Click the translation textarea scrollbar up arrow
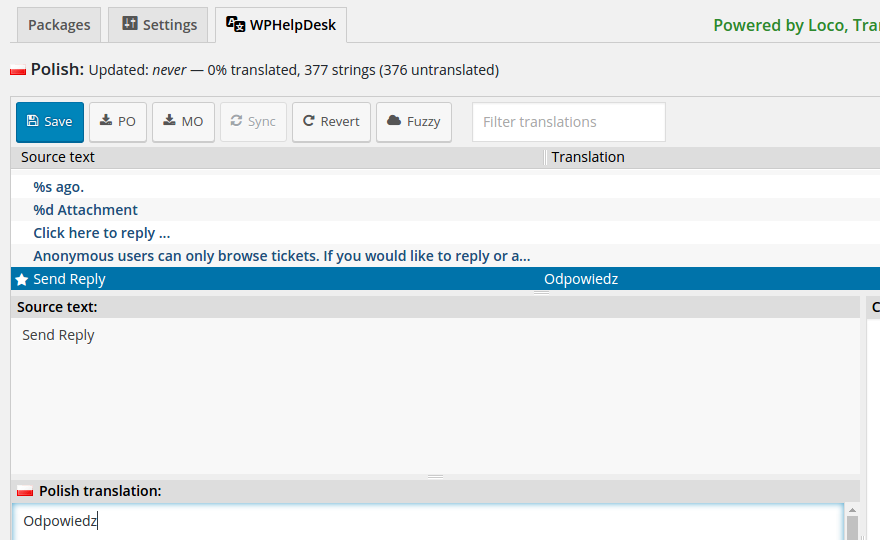Viewport: 880px width, 540px height. point(852,510)
